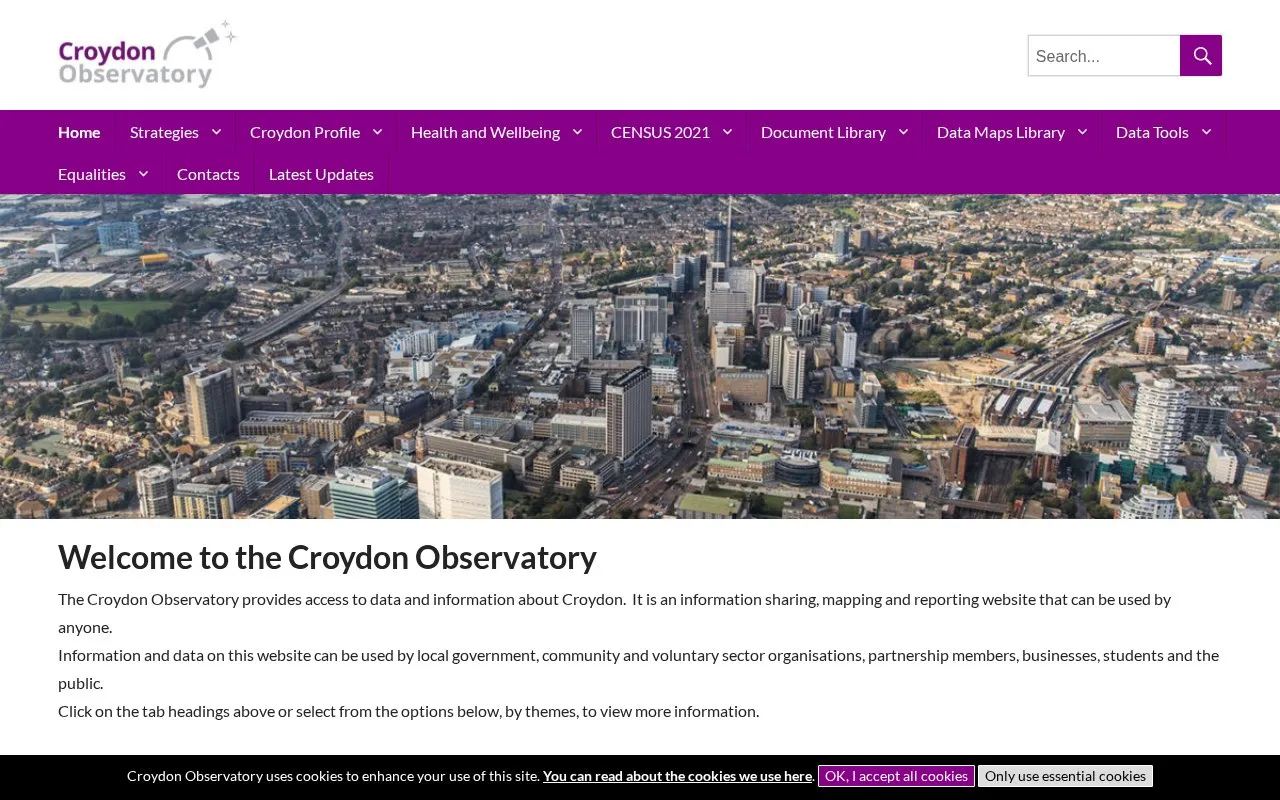Image resolution: width=1280 pixels, height=800 pixels.
Task: Read about the cookies we use link
Action: 678,776
